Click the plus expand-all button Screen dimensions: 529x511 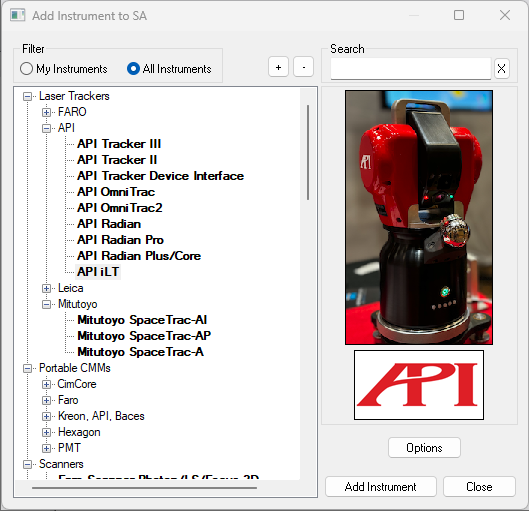(x=278, y=67)
